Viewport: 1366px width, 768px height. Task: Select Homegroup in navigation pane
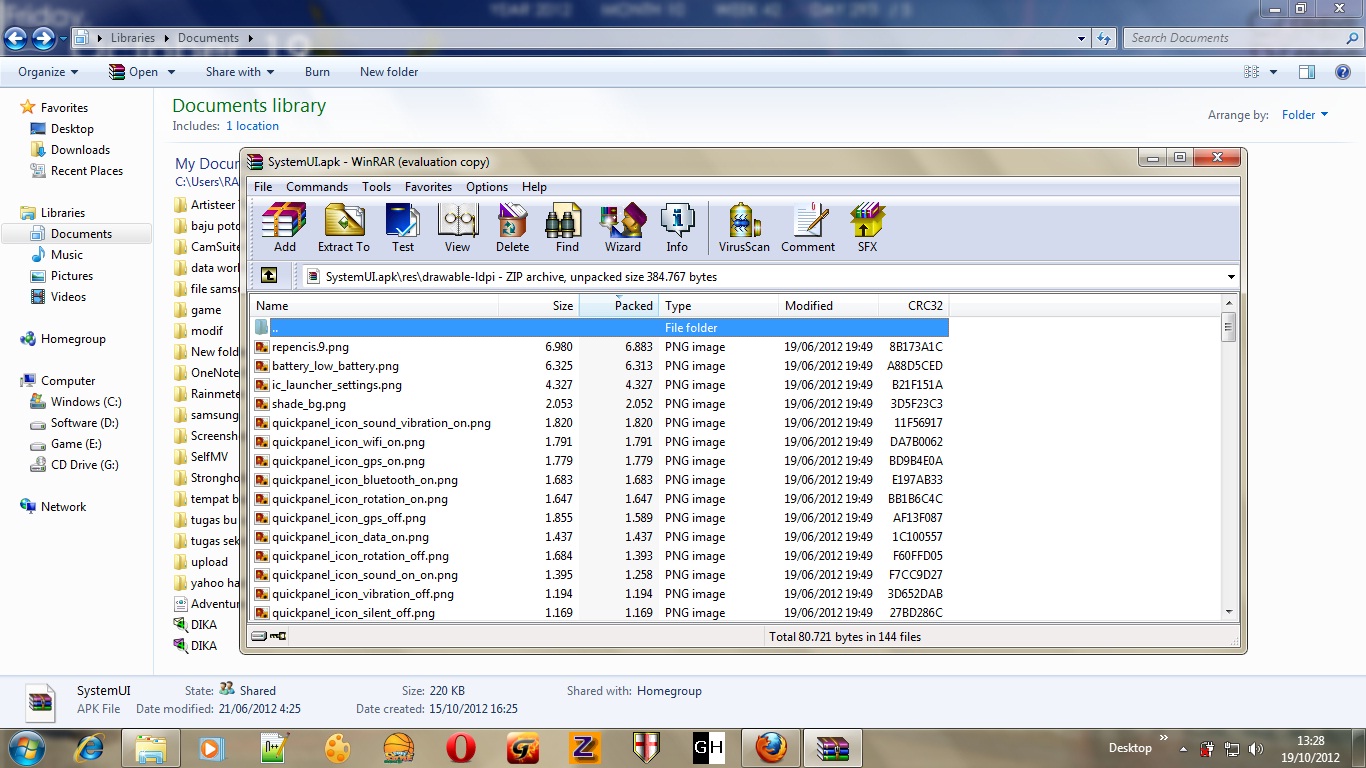point(73,339)
